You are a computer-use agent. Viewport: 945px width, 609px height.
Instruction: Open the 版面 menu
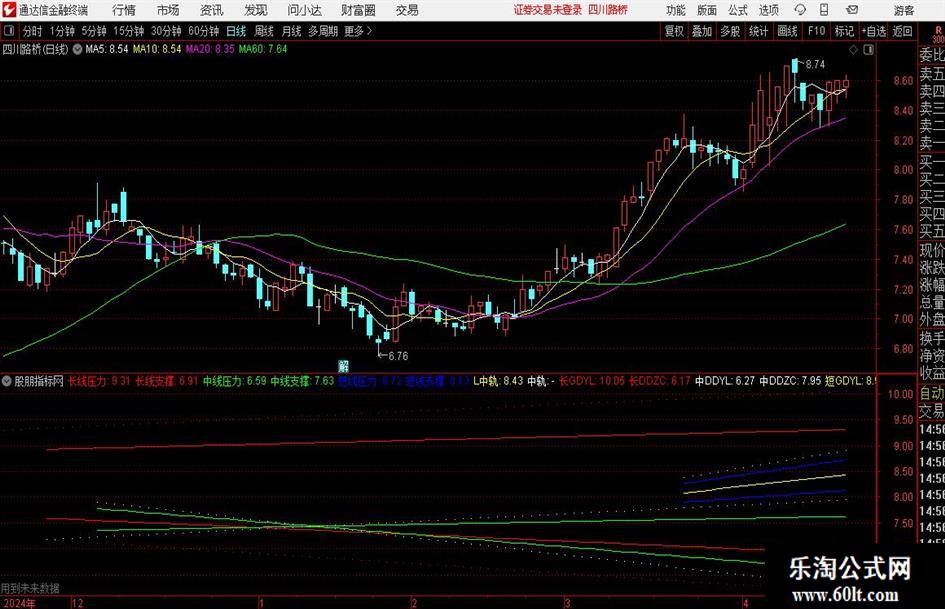click(x=706, y=10)
